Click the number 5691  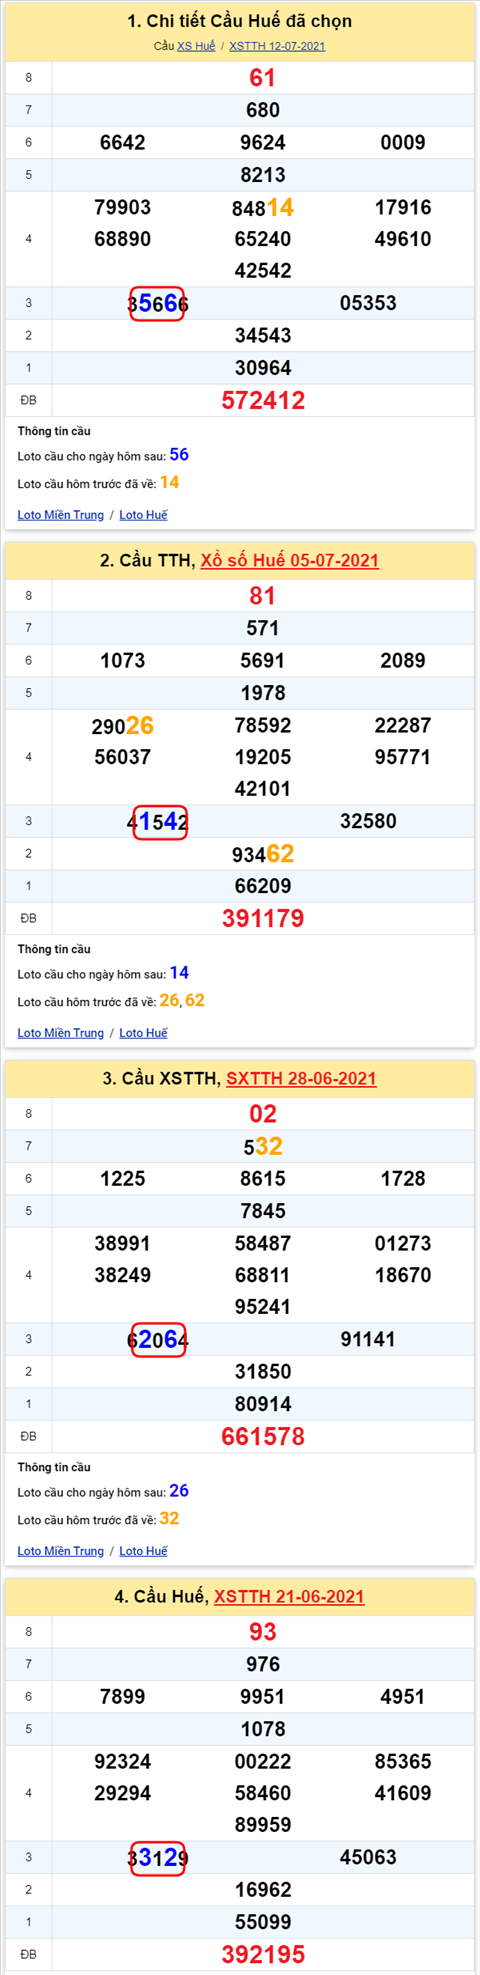click(x=263, y=661)
